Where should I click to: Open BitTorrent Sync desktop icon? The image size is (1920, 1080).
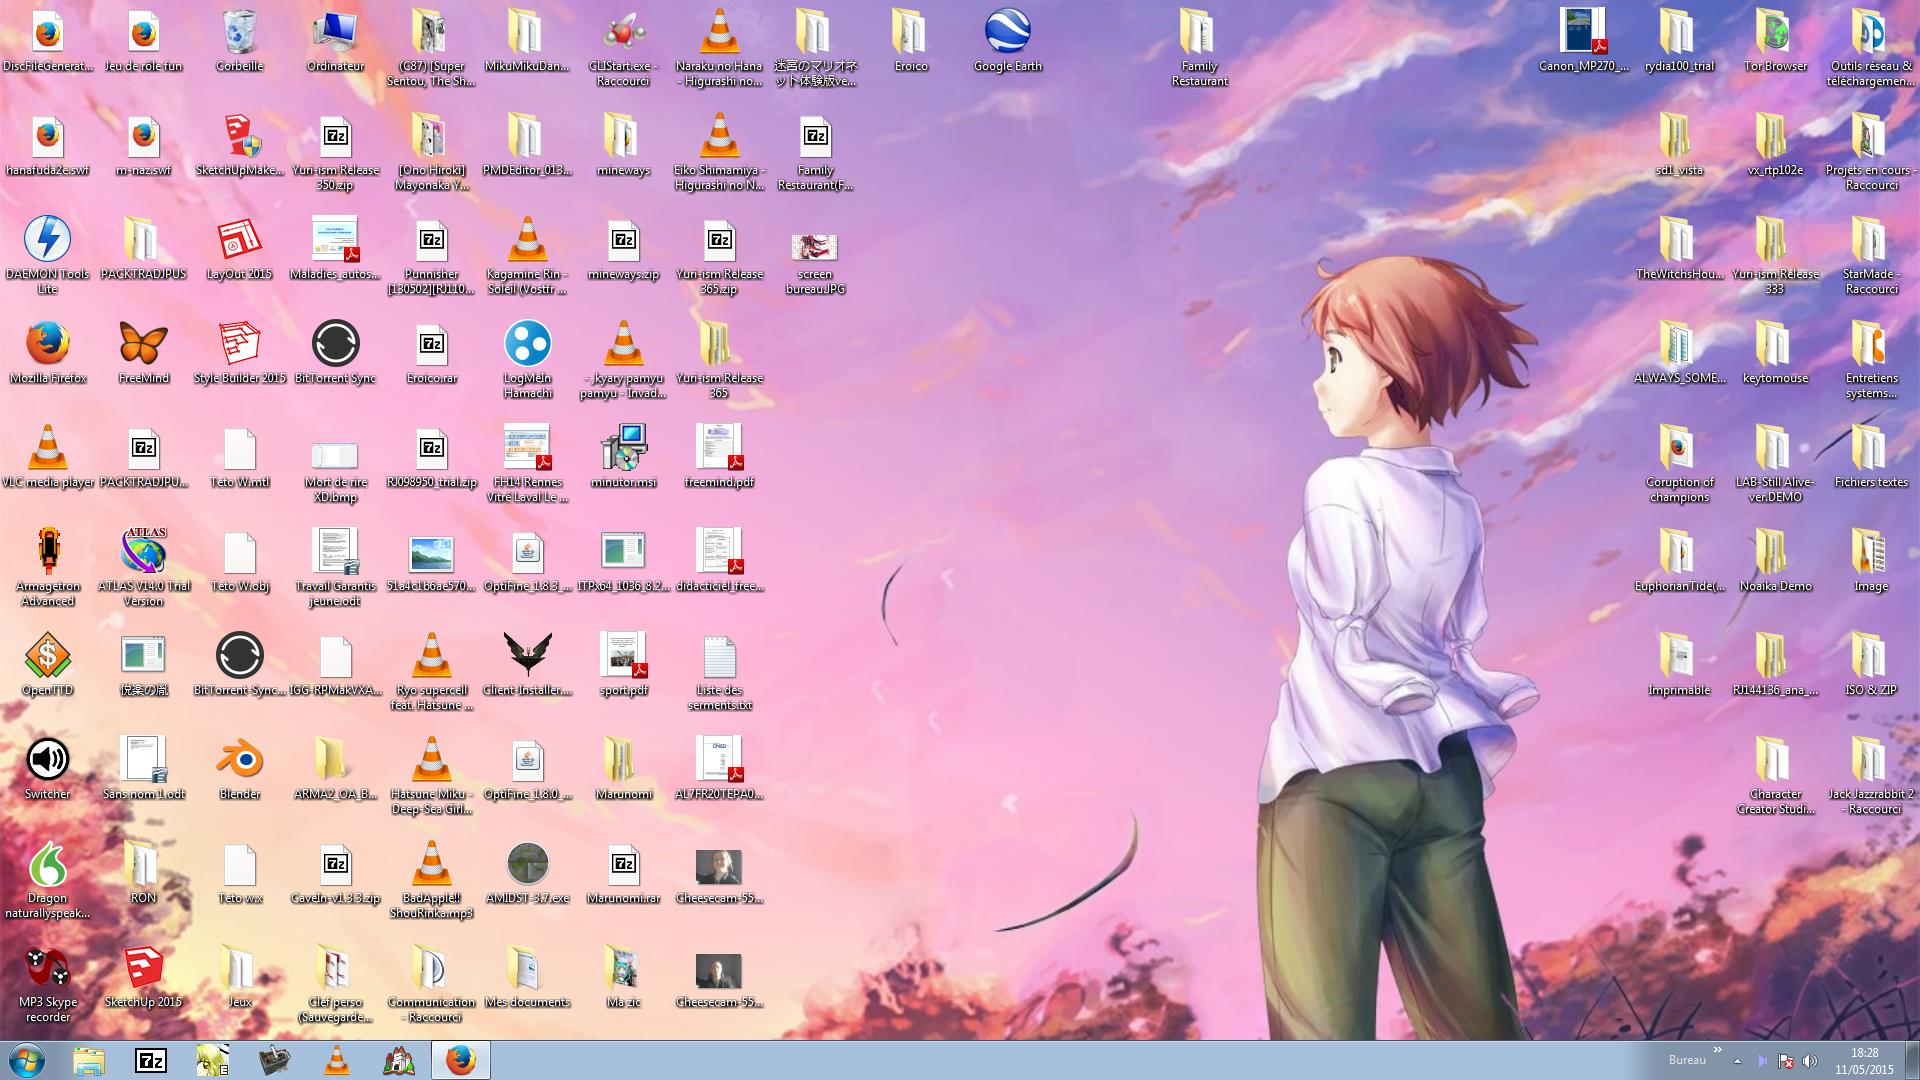[x=335, y=352]
